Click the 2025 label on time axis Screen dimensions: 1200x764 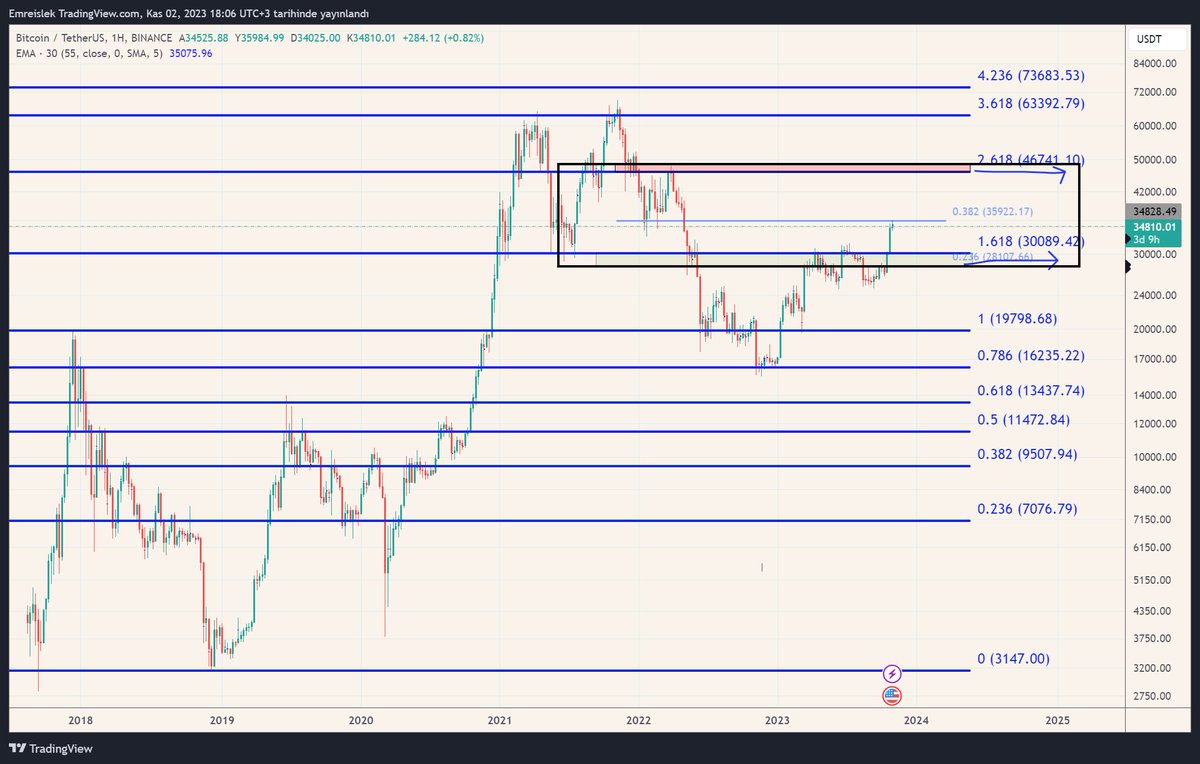[1057, 720]
